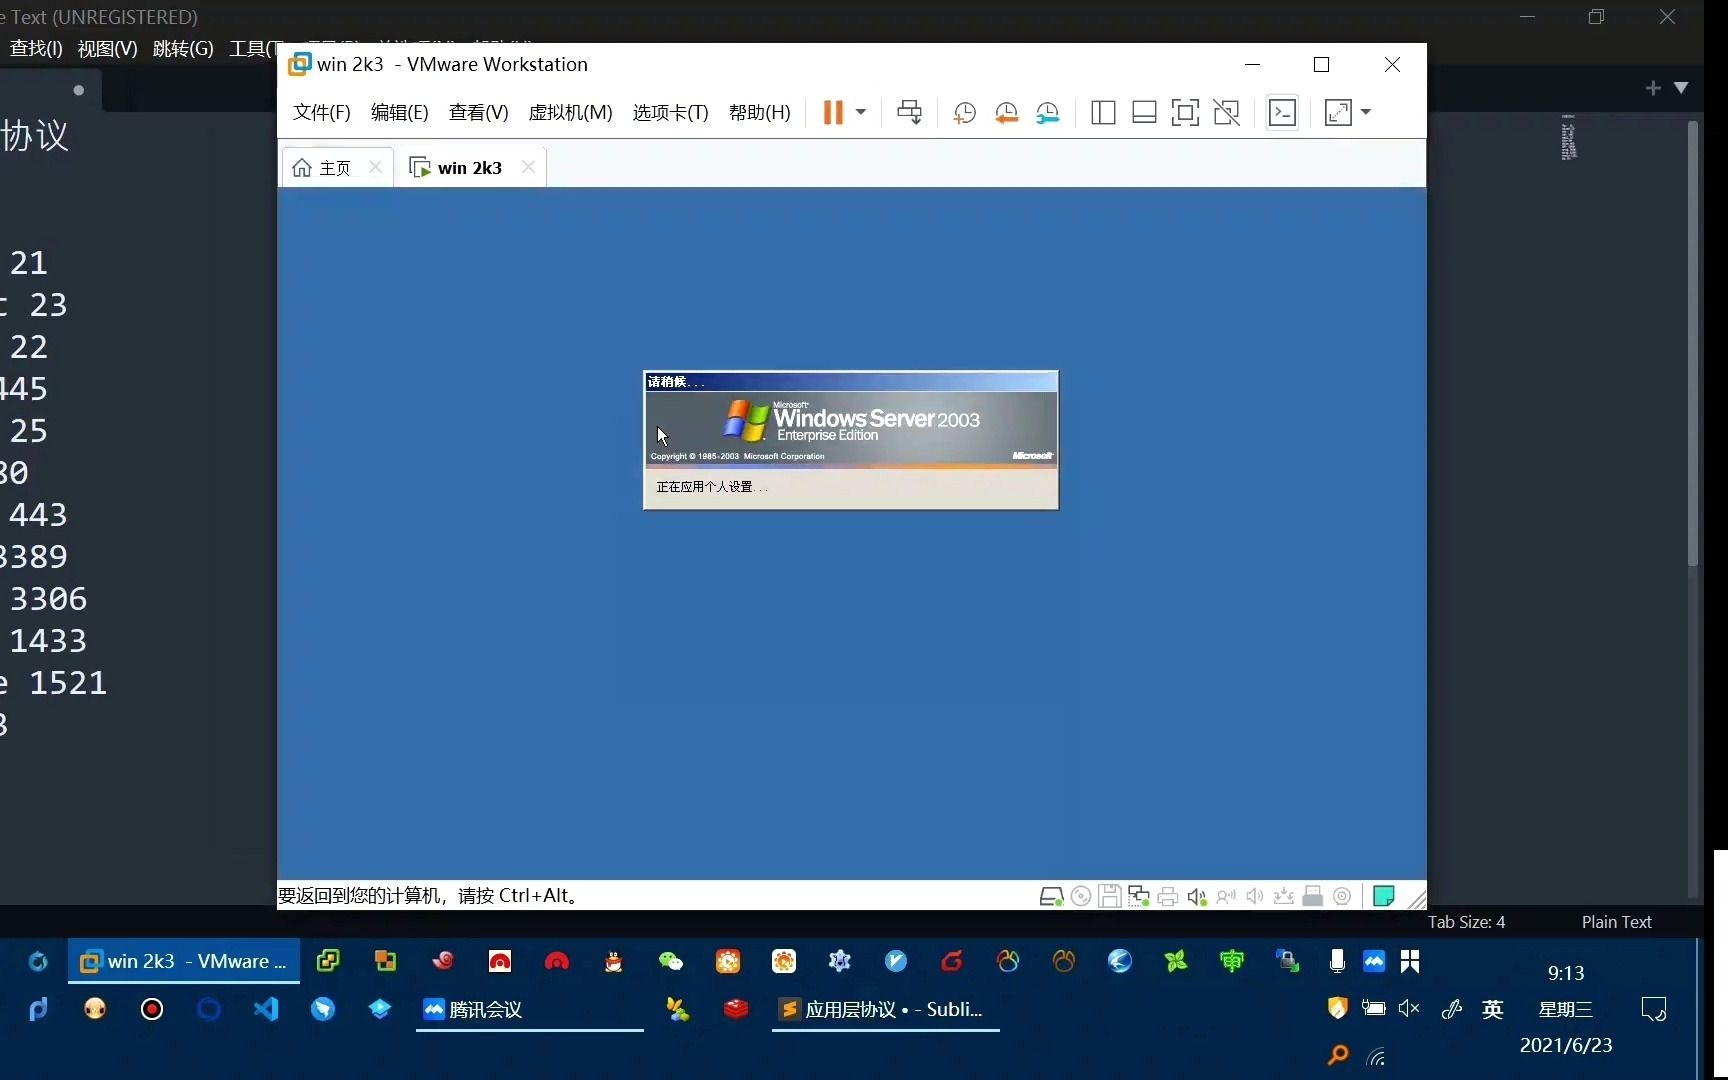This screenshot has height=1080, width=1728.
Task: Click the sound card status icon with green dot
Action: click(1197, 896)
